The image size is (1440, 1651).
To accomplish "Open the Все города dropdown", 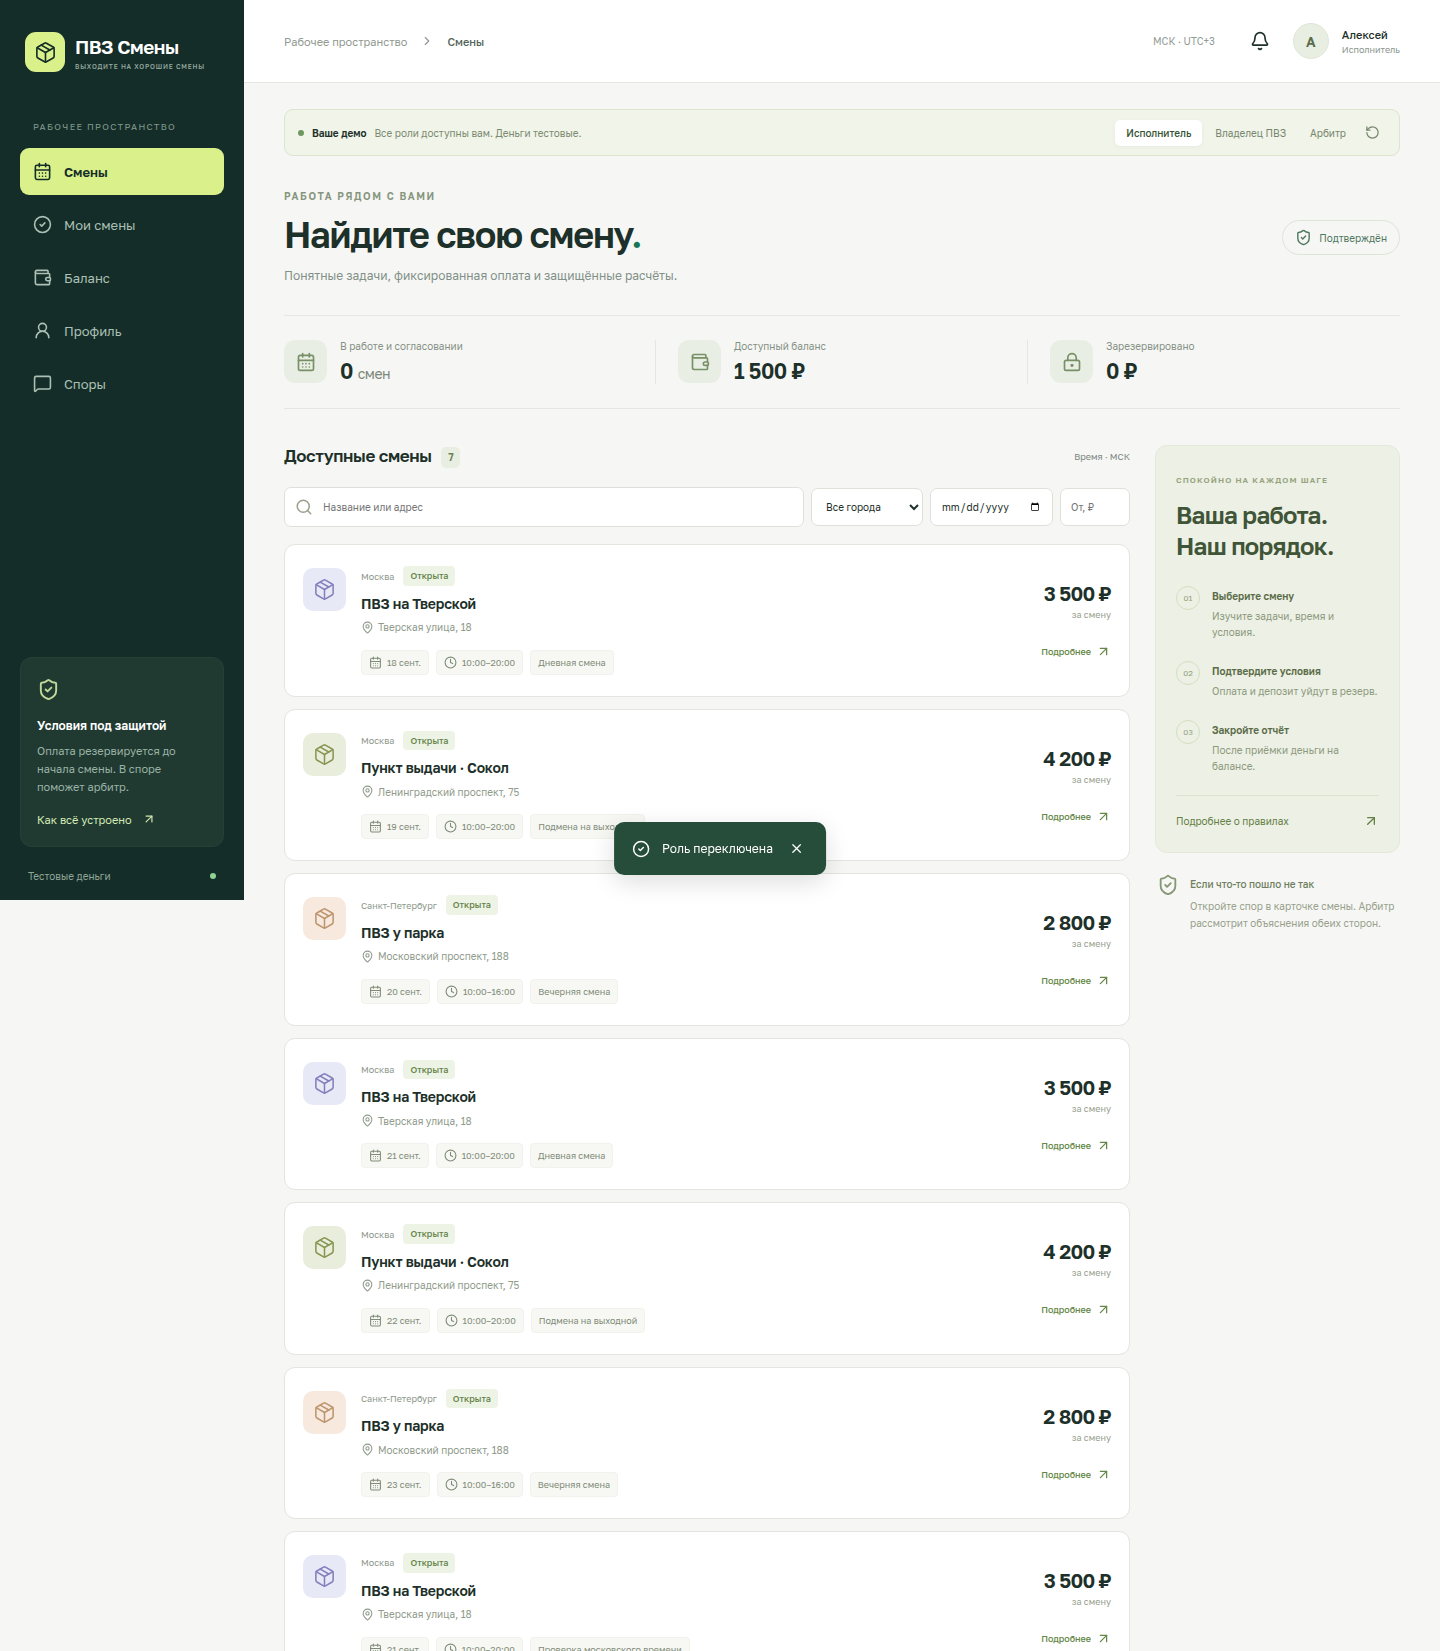I will tap(867, 507).
